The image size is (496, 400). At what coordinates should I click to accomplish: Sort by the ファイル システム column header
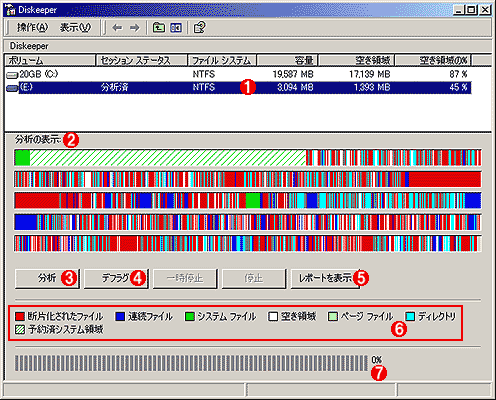pos(222,60)
